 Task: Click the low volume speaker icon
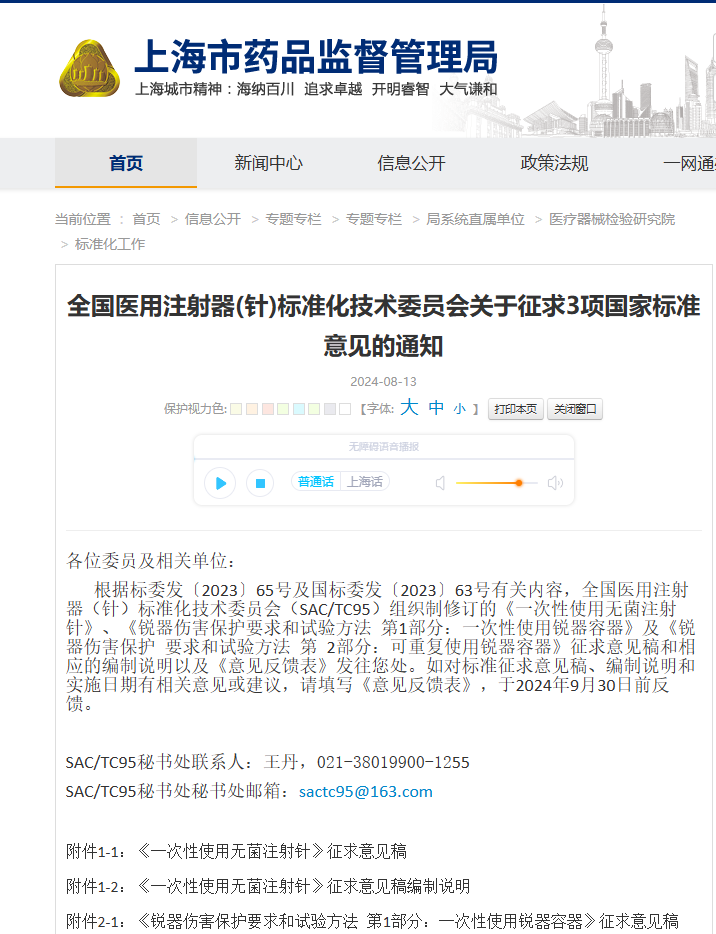440,483
